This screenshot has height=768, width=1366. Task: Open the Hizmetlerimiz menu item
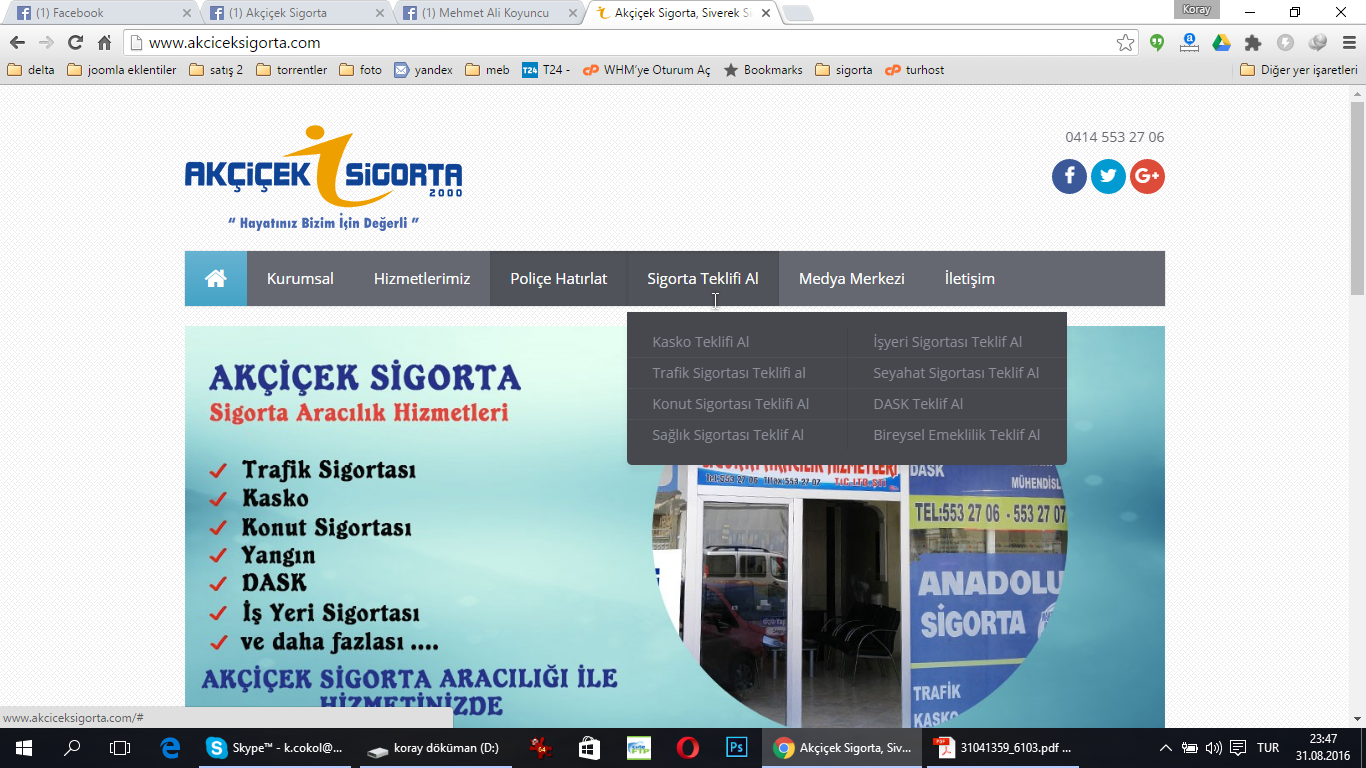422,278
